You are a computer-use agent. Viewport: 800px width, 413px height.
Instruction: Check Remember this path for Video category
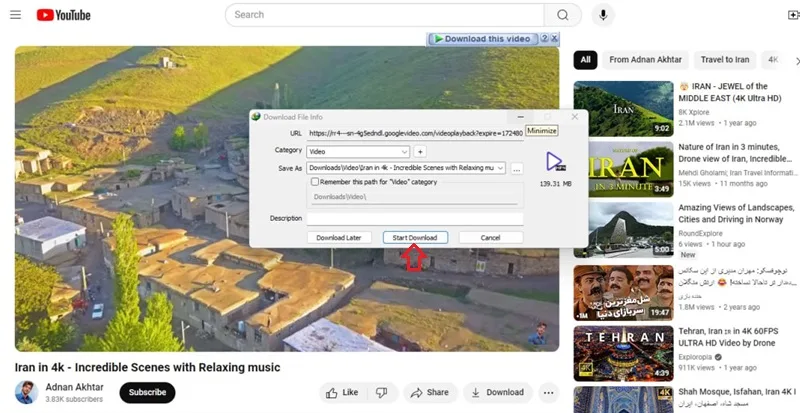pyautogui.click(x=315, y=182)
